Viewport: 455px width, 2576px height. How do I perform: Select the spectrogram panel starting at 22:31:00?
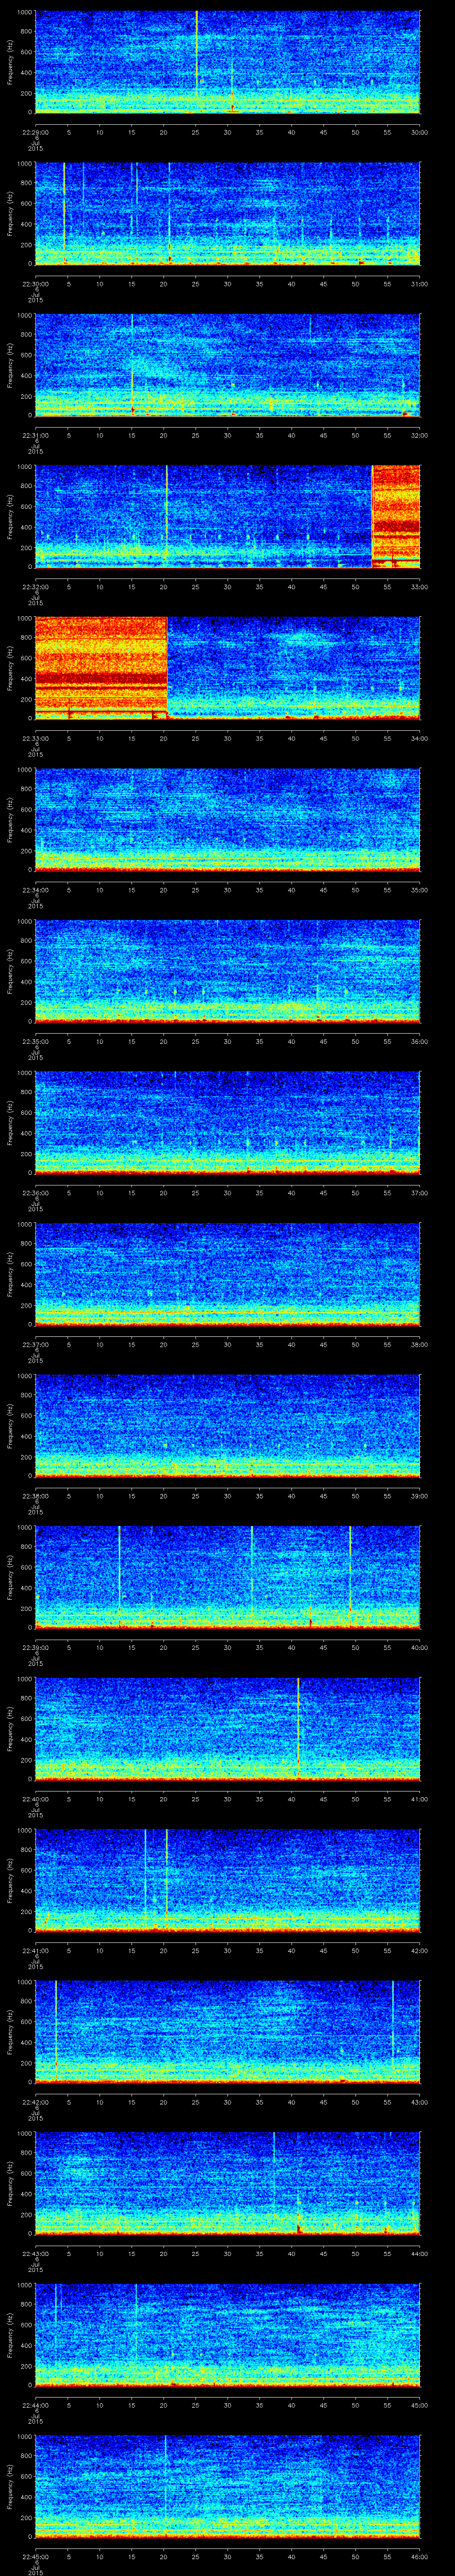coord(228,365)
